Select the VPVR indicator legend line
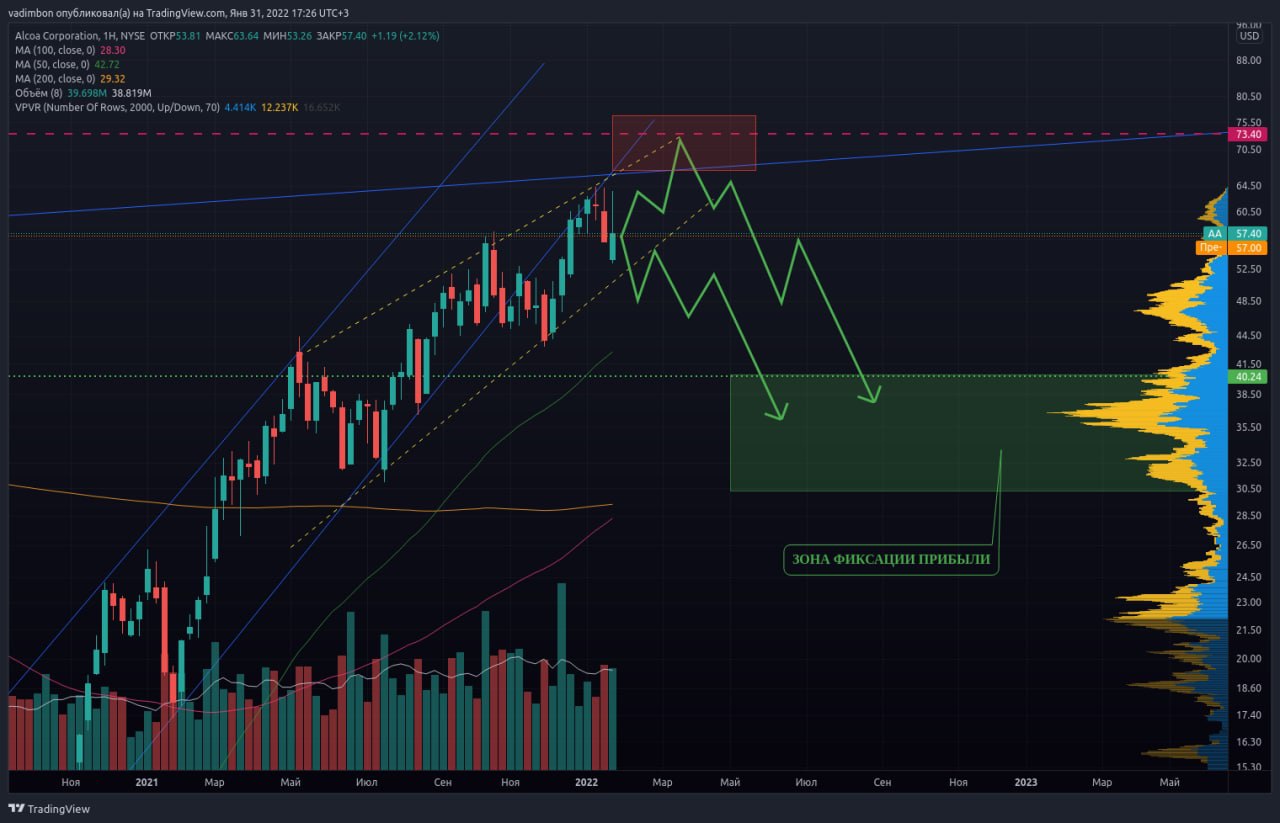This screenshot has width=1280, height=823. coord(178,107)
